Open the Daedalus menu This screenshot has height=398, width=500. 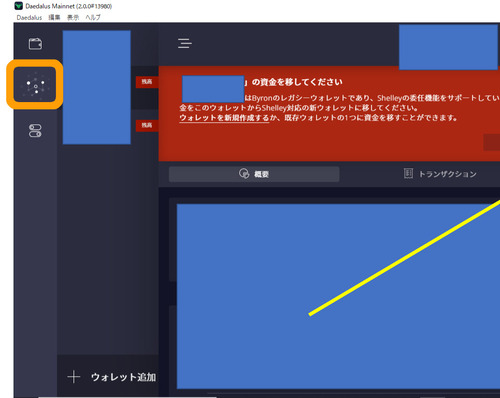tap(29, 17)
